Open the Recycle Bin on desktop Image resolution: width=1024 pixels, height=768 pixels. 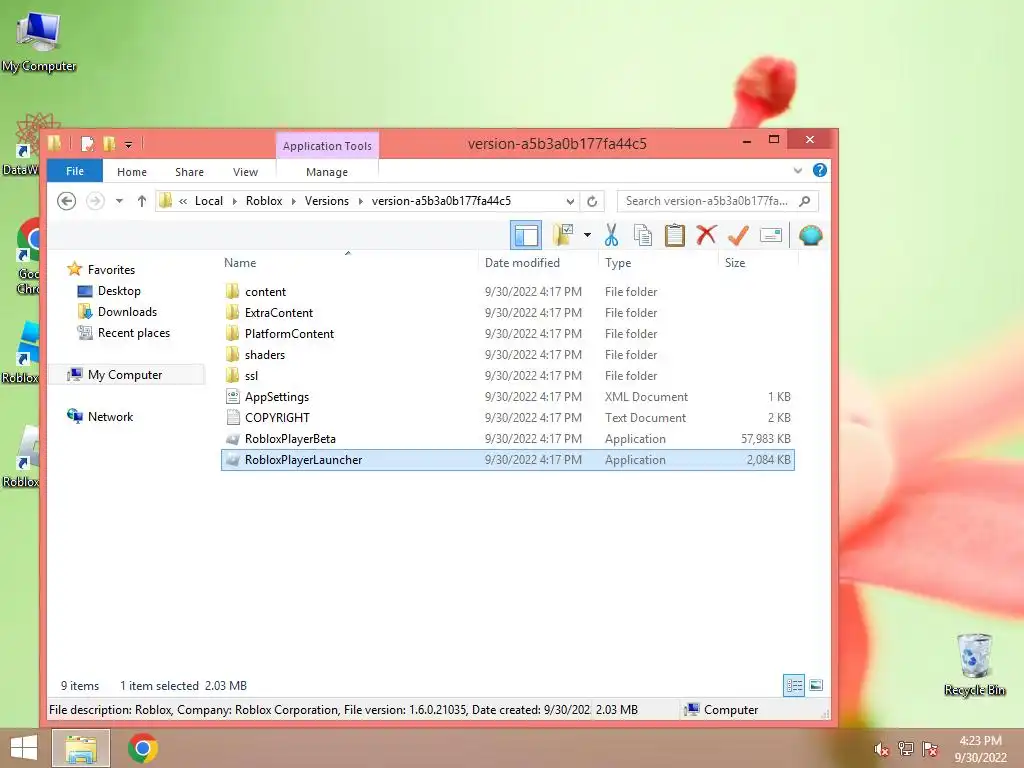(x=974, y=664)
